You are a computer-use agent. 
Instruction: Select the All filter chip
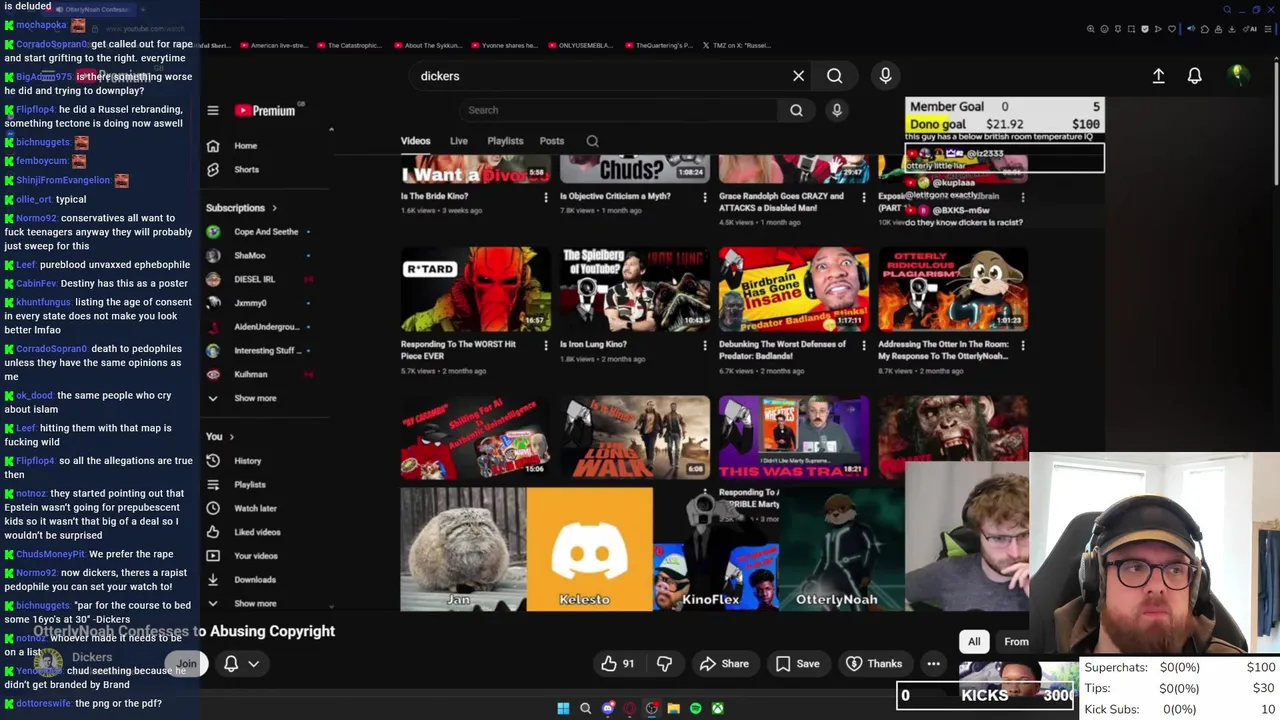point(974,642)
